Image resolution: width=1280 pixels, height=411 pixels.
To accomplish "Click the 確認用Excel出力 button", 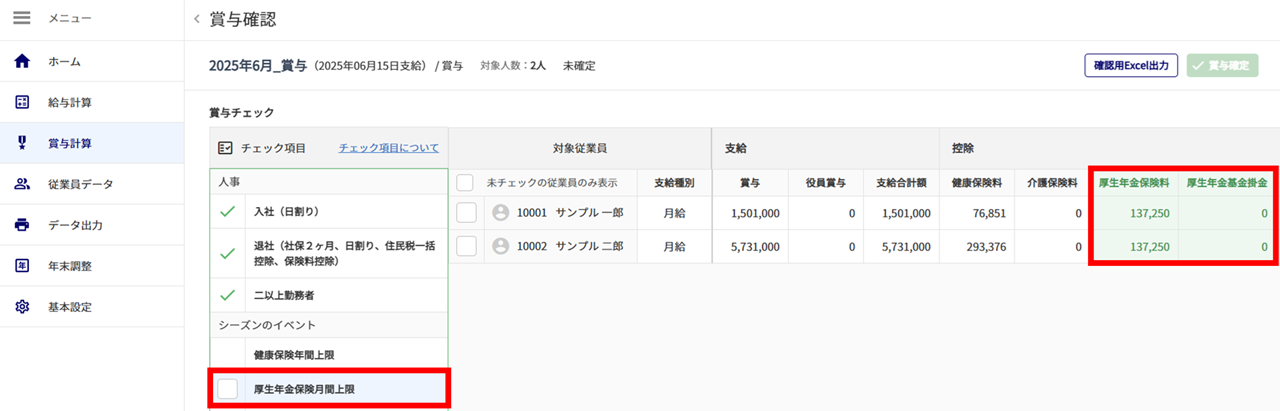I will [x=1131, y=66].
